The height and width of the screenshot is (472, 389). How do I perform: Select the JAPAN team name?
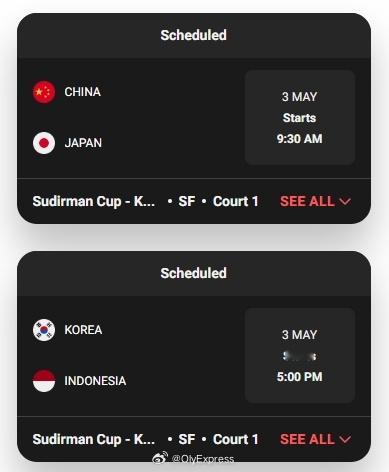[83, 143]
